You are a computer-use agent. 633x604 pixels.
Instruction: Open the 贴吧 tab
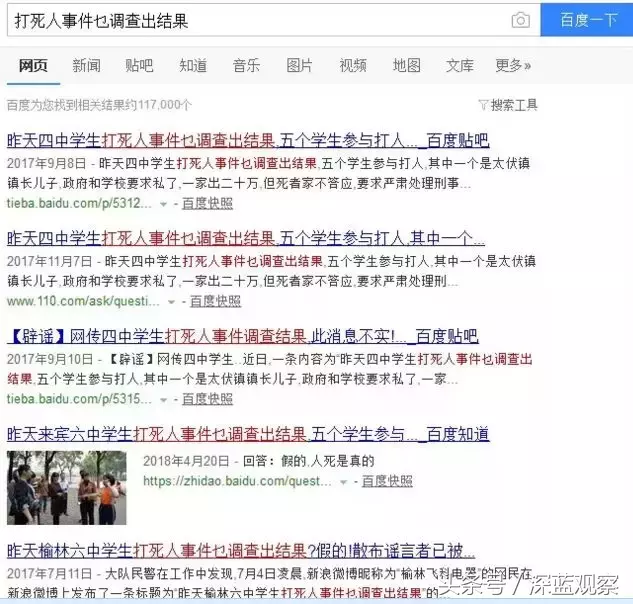(139, 65)
